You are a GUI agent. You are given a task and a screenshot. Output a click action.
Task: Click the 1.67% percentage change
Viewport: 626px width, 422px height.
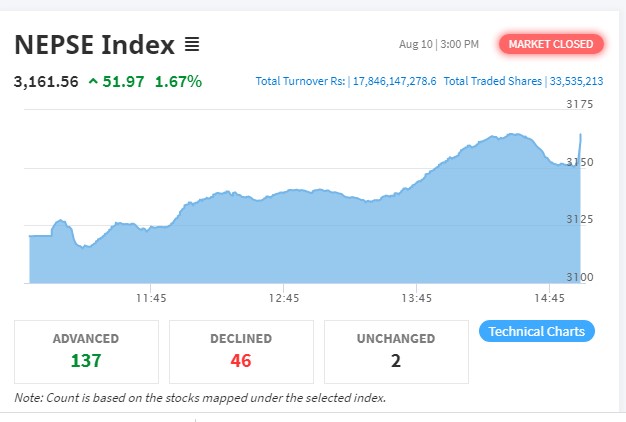tap(178, 81)
